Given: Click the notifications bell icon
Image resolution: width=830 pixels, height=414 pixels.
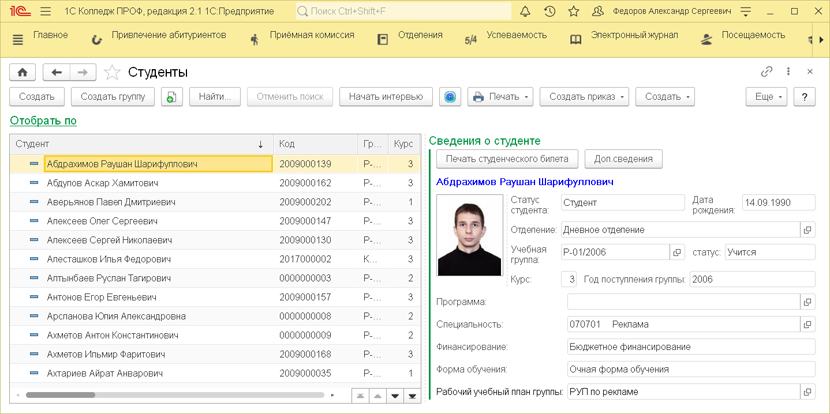Looking at the screenshot, I should [526, 12].
